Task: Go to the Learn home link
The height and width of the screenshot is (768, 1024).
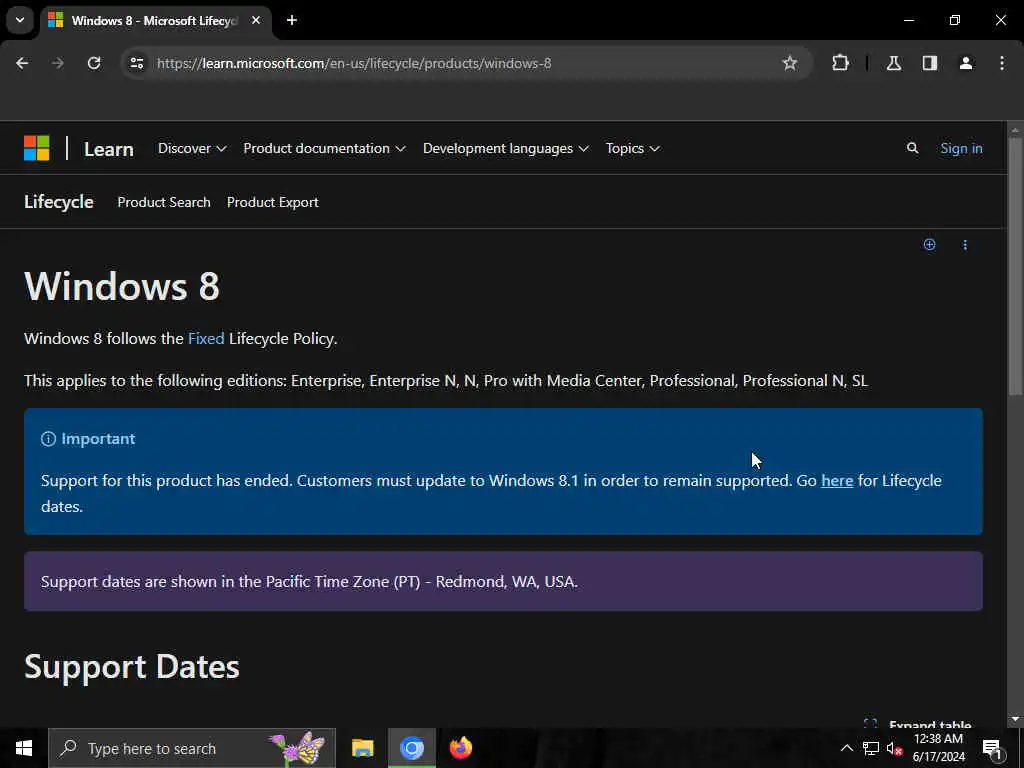Action: tap(108, 149)
